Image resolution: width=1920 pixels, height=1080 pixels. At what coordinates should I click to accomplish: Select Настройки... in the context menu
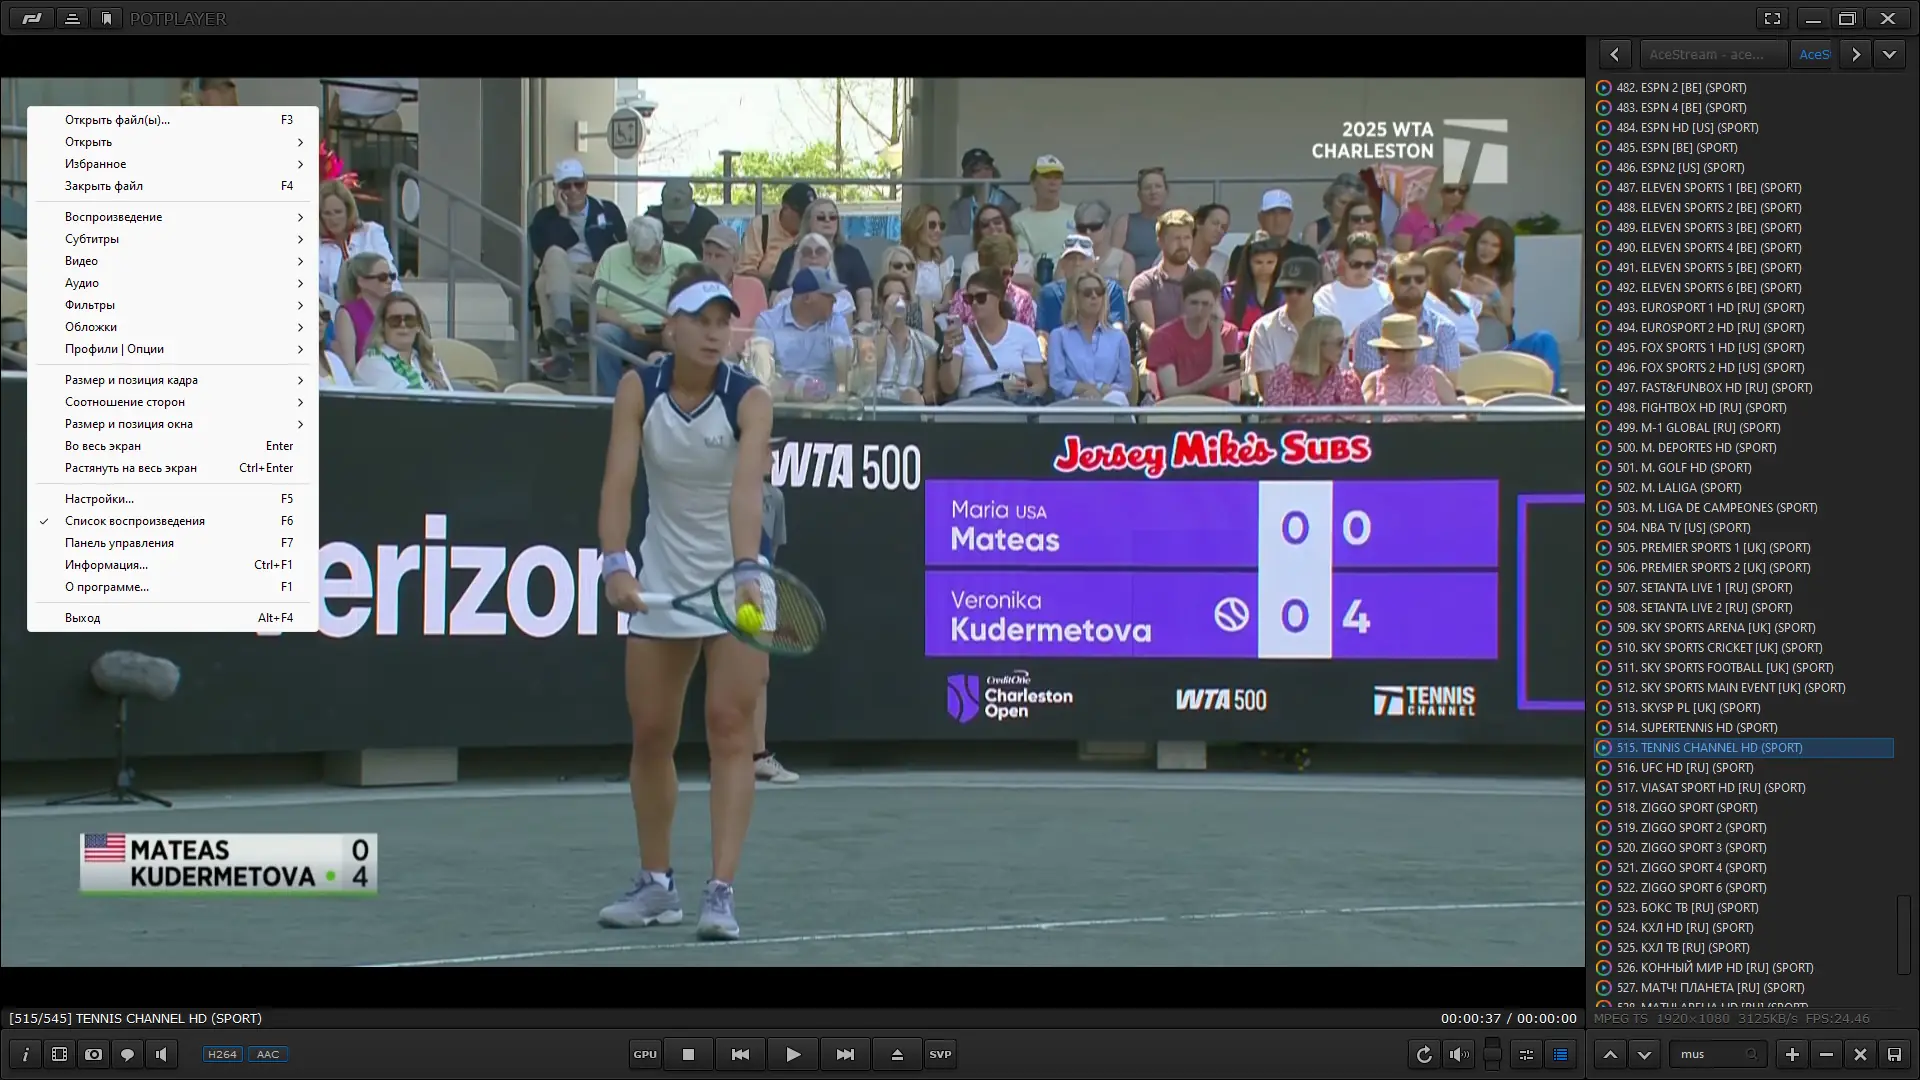pos(99,499)
